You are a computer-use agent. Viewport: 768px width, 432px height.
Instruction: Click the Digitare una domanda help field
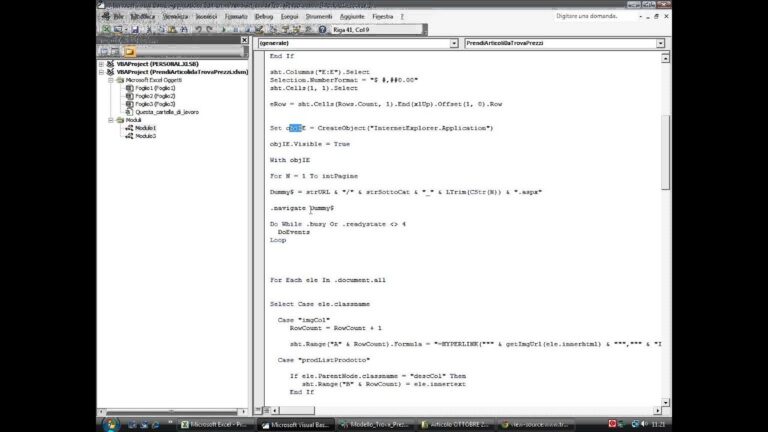(x=593, y=16)
